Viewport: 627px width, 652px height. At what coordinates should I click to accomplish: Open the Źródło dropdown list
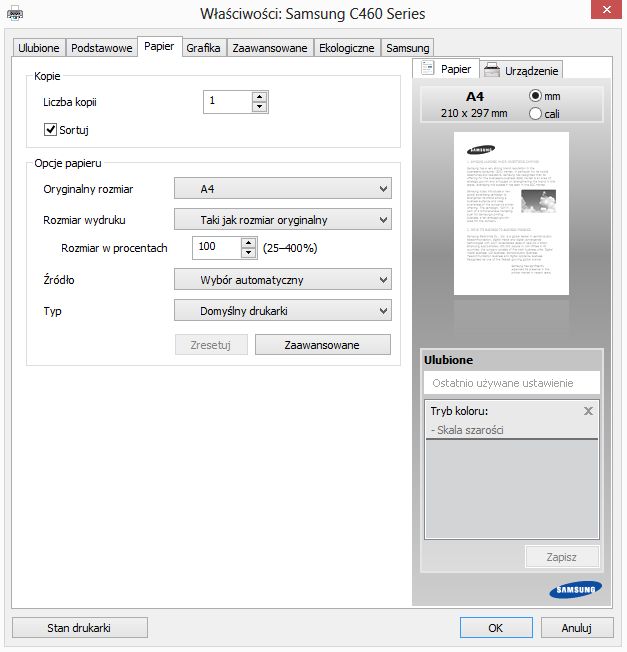tap(283, 279)
